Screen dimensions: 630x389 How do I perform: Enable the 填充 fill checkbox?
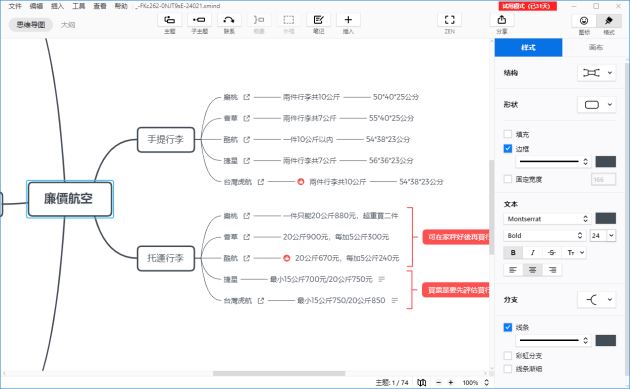(x=508, y=134)
